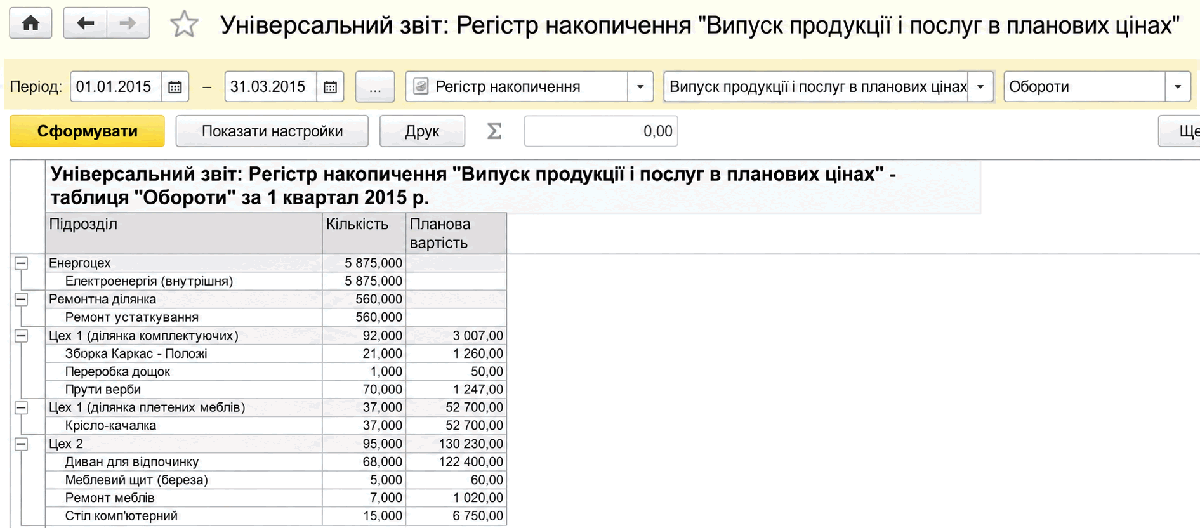Select Крісло-качалка cell

tap(184, 425)
